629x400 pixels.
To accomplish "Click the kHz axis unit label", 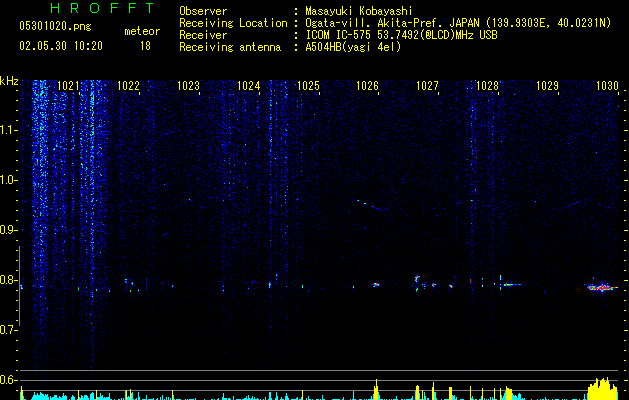I will [9, 81].
